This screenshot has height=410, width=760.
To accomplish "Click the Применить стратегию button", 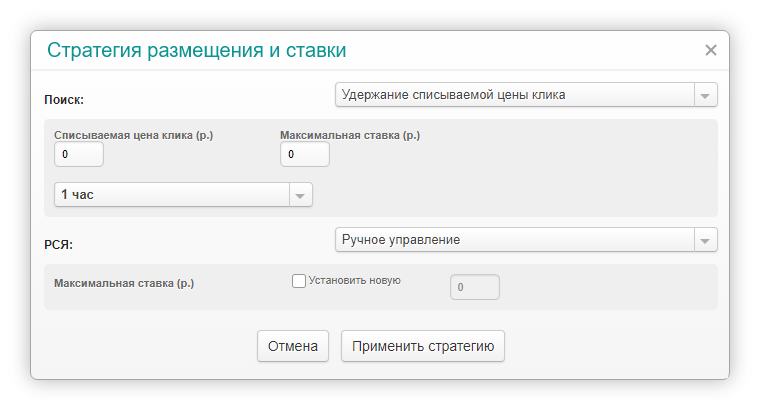I will [x=423, y=346].
